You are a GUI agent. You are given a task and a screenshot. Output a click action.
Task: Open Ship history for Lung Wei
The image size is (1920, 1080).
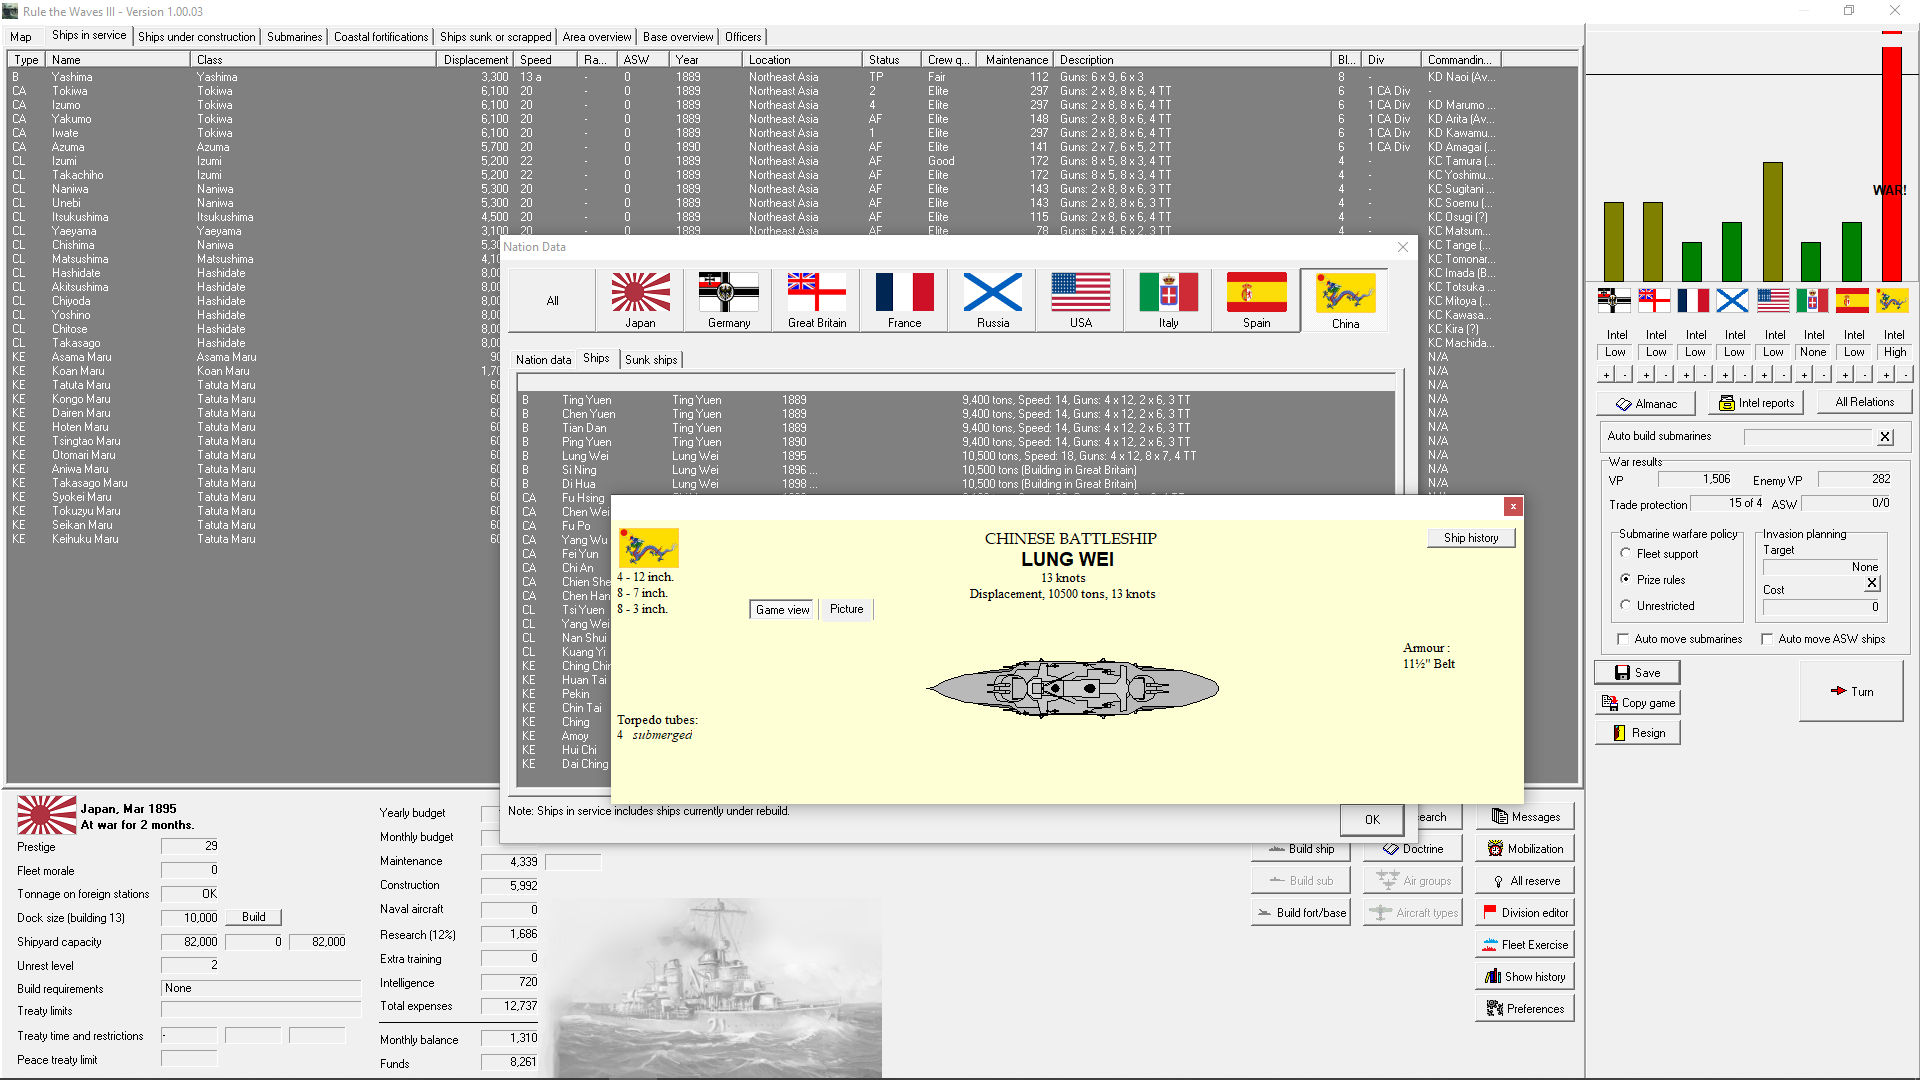point(1471,538)
